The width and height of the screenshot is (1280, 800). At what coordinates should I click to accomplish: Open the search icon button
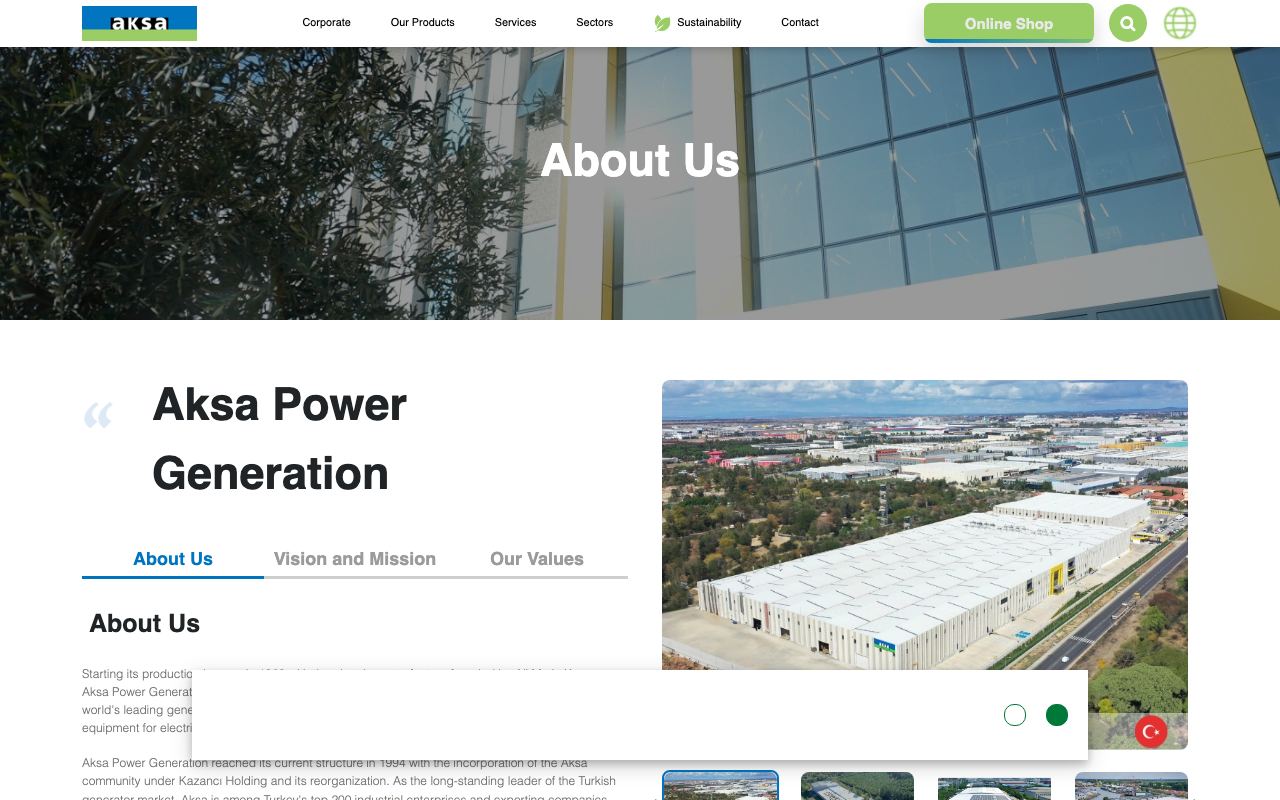click(1128, 23)
